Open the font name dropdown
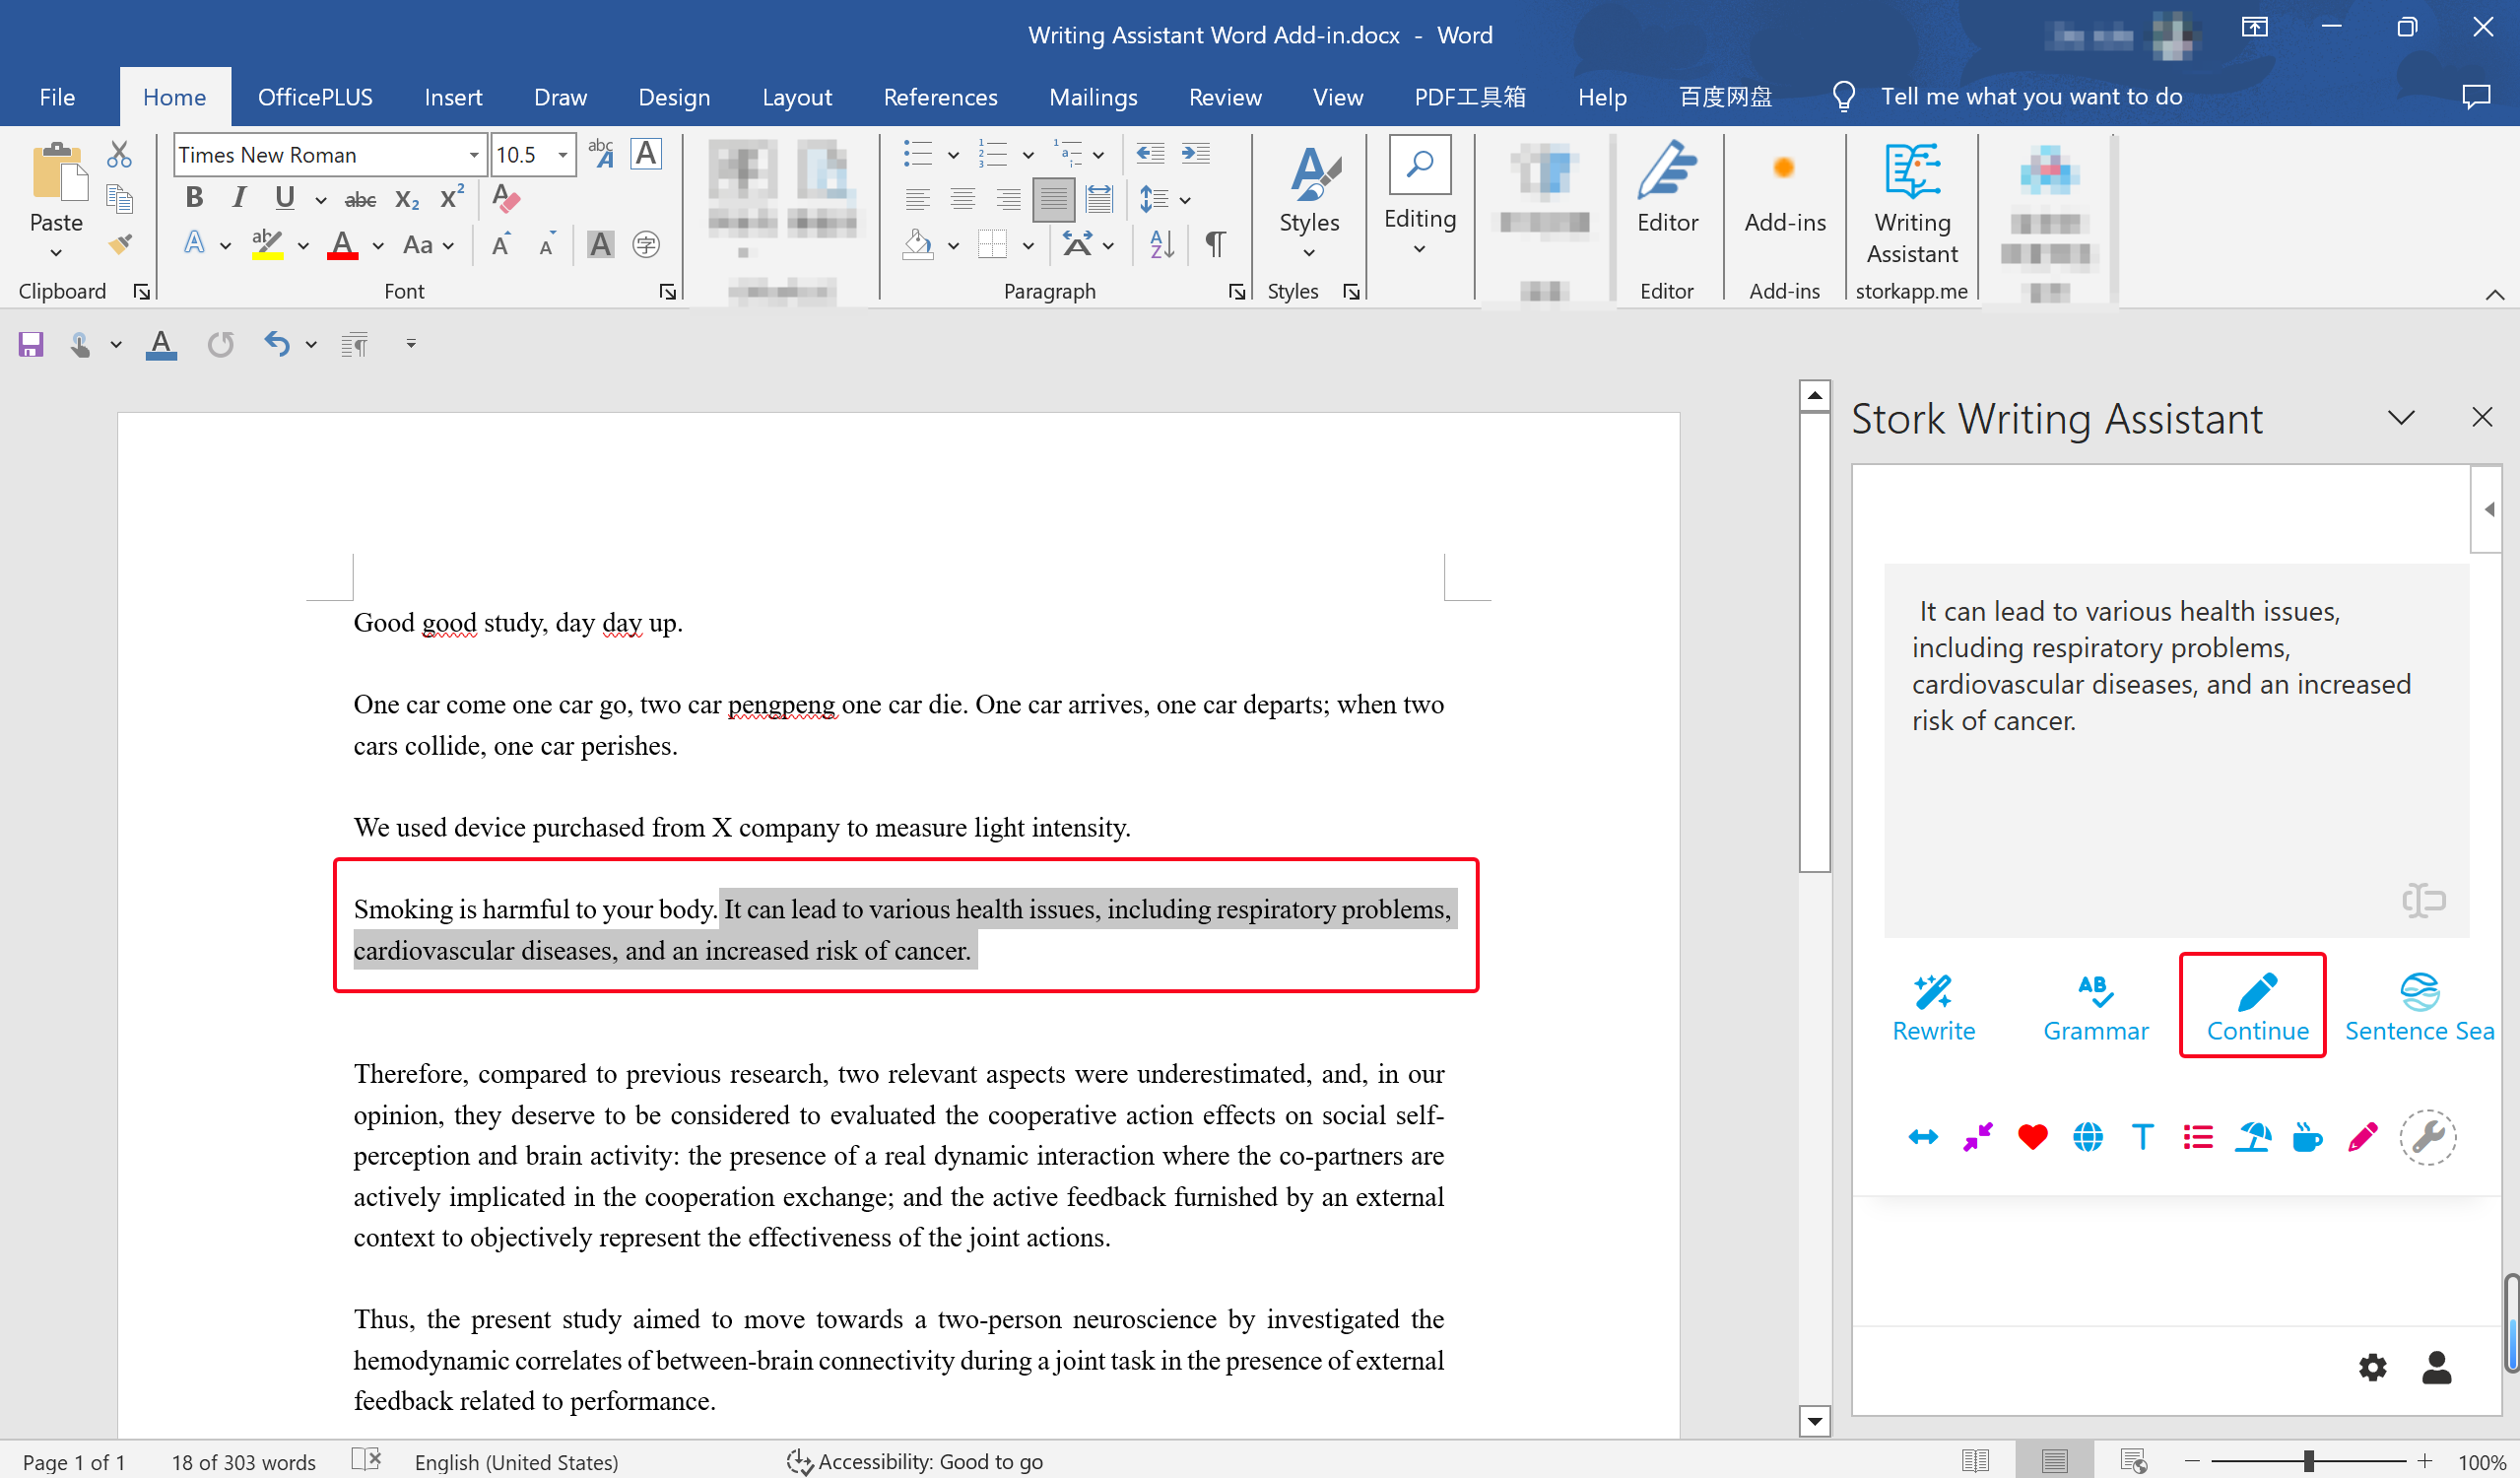2520x1478 pixels. [x=473, y=155]
